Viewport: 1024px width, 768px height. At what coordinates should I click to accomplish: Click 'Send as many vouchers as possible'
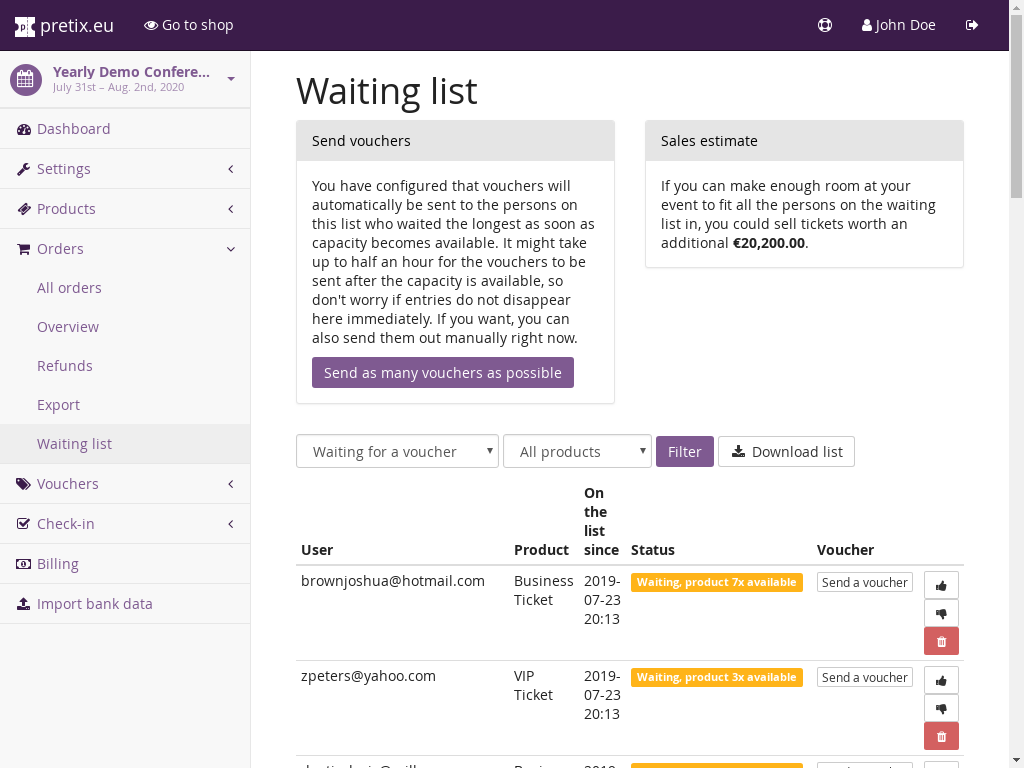tap(443, 373)
